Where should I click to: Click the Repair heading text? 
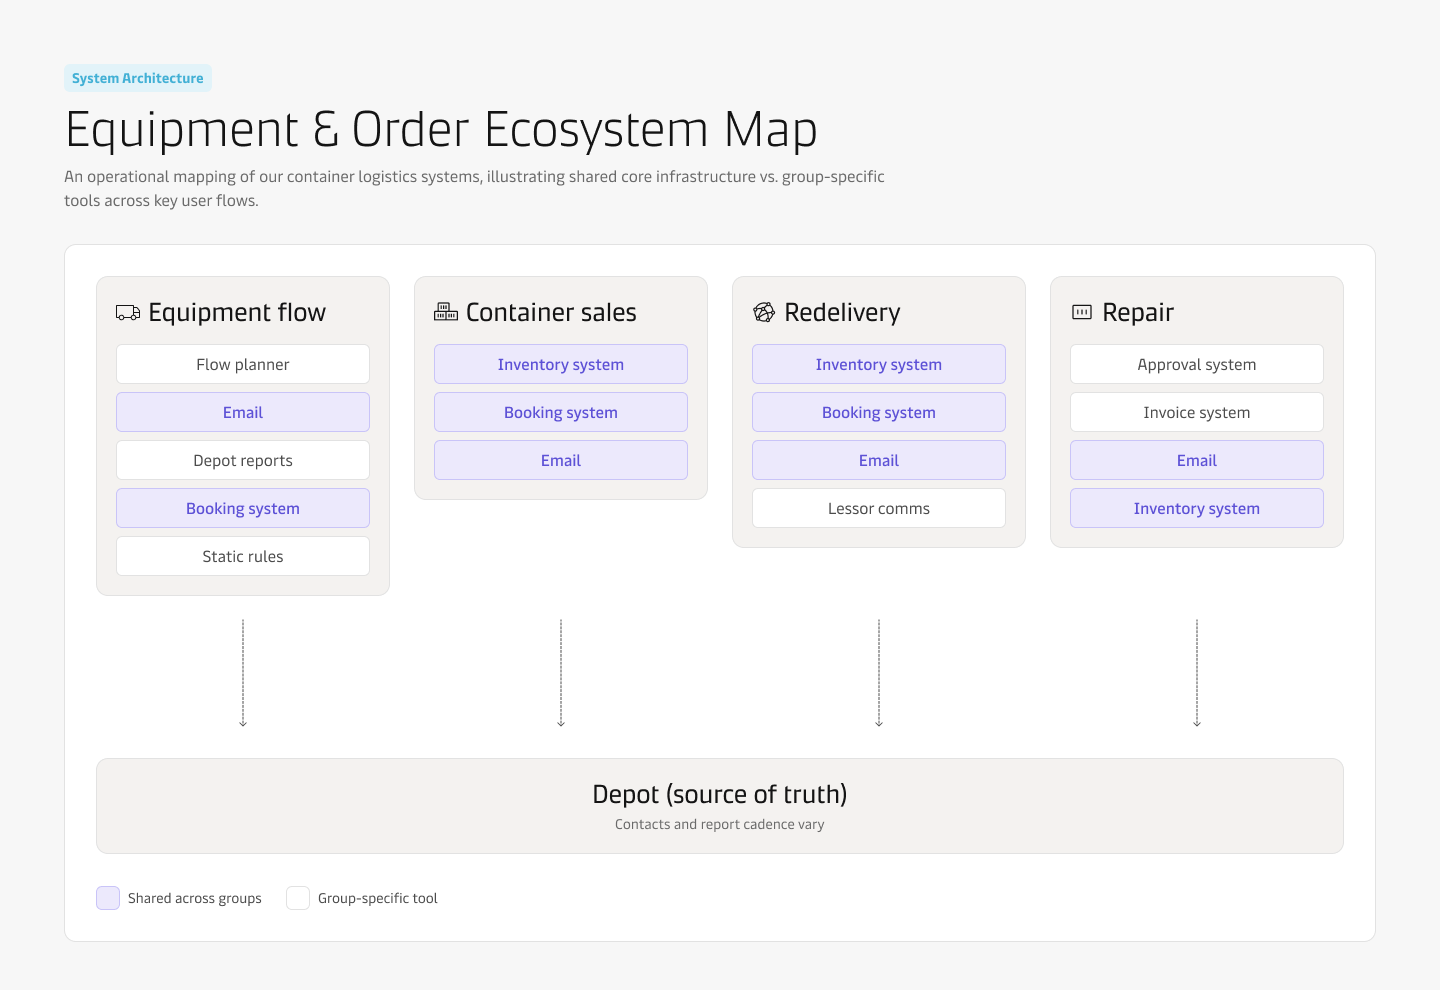[1138, 312]
